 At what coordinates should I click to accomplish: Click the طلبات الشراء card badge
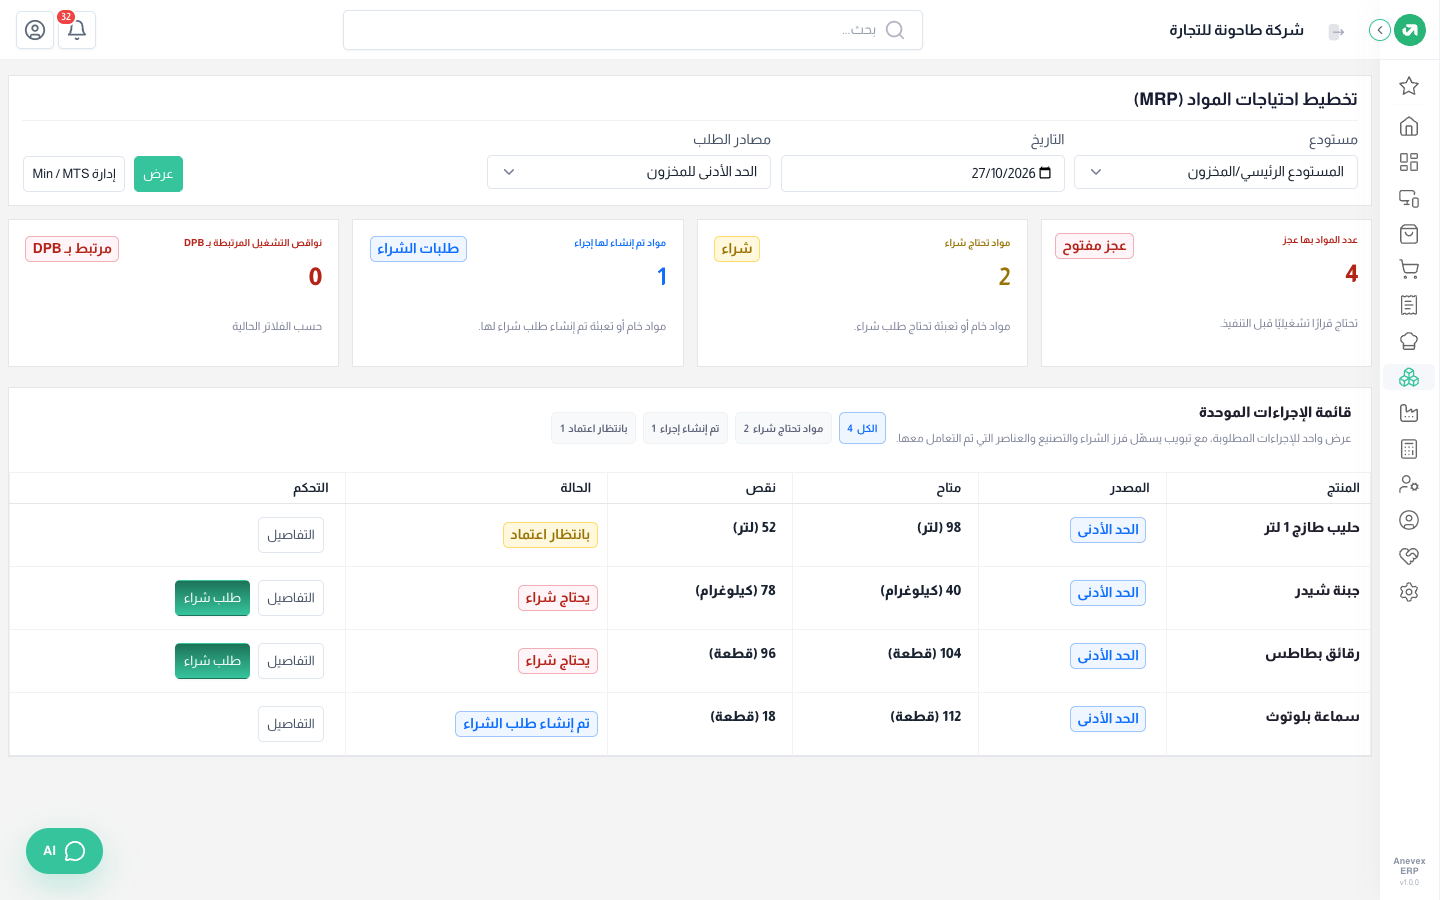coord(418,249)
